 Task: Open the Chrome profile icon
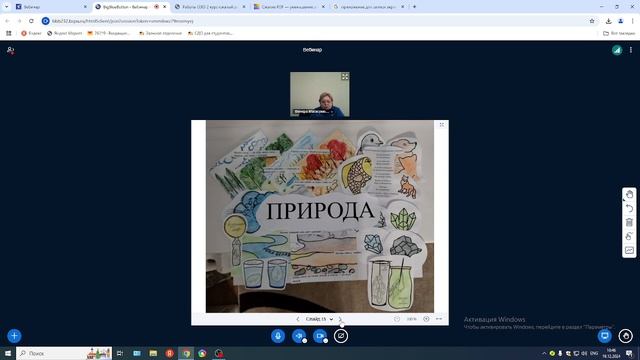pyautogui.click(x=621, y=21)
